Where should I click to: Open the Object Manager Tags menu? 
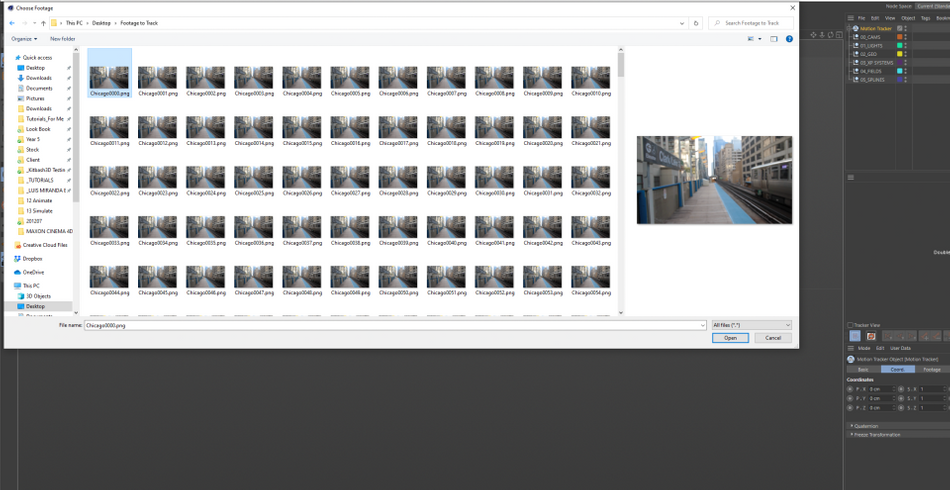click(925, 18)
